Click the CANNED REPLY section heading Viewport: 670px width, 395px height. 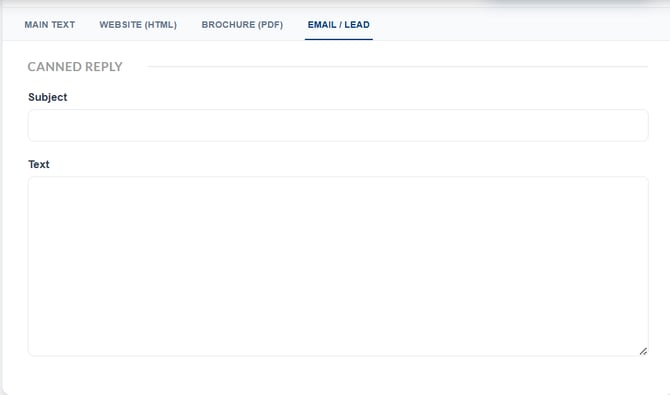coord(75,67)
